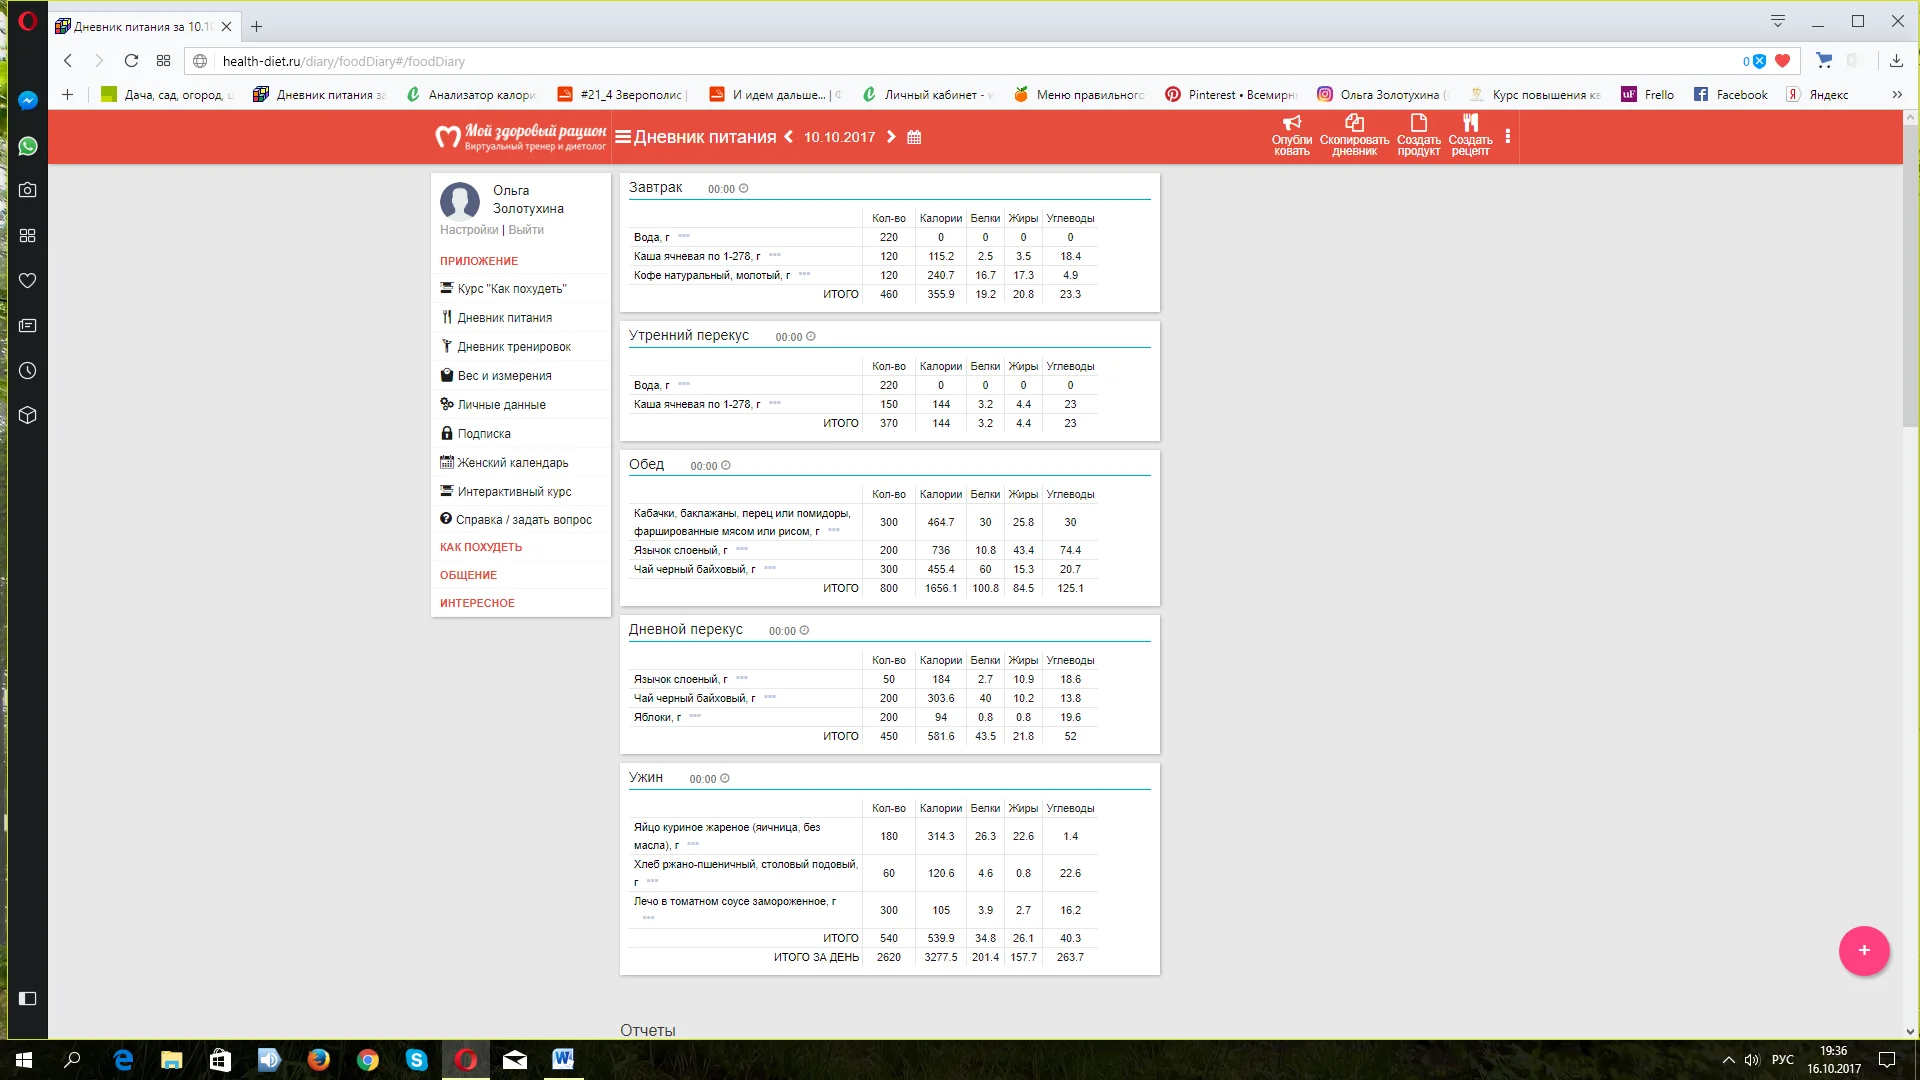This screenshot has height=1080, width=1920.
Task: Go to the previous day arrow
Action: 788,137
